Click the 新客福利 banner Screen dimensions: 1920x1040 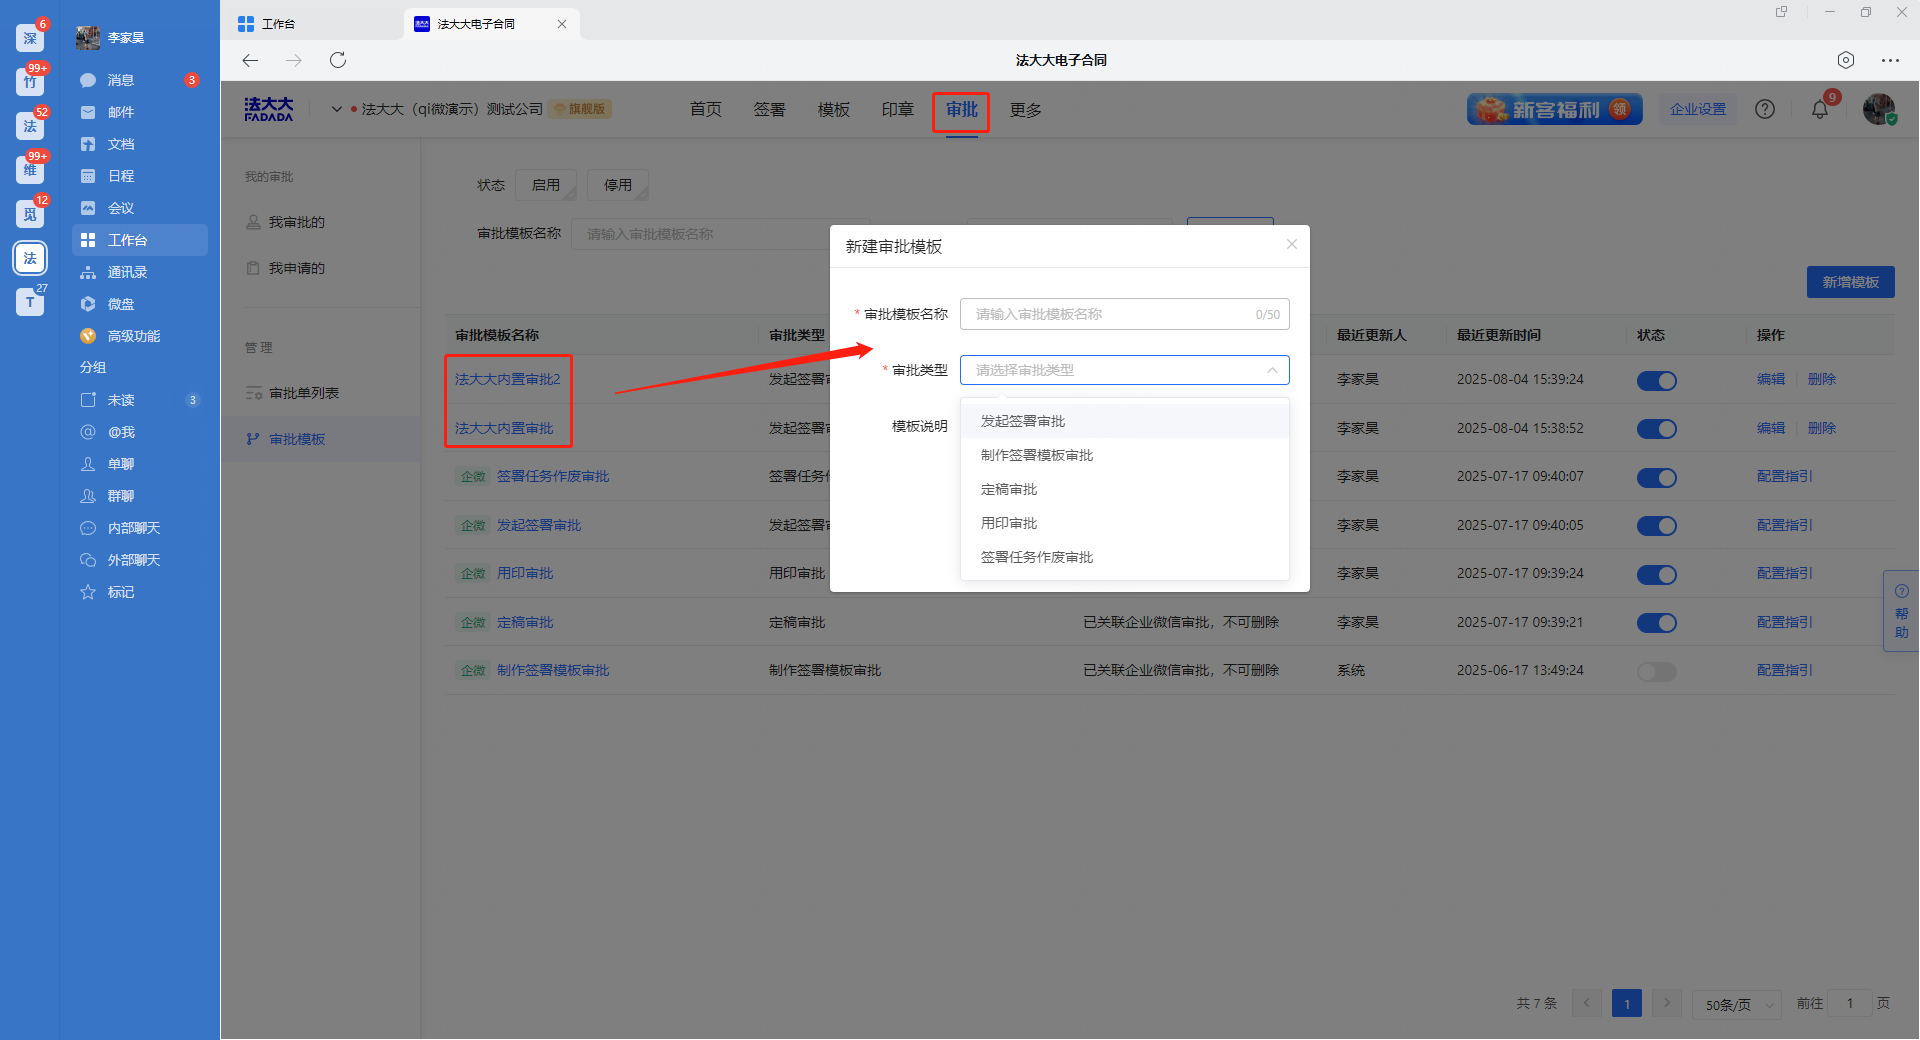point(1555,109)
